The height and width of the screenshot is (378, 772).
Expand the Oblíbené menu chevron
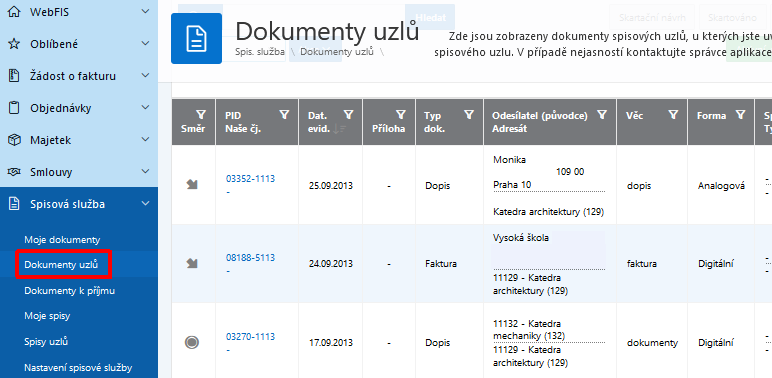[x=145, y=44]
